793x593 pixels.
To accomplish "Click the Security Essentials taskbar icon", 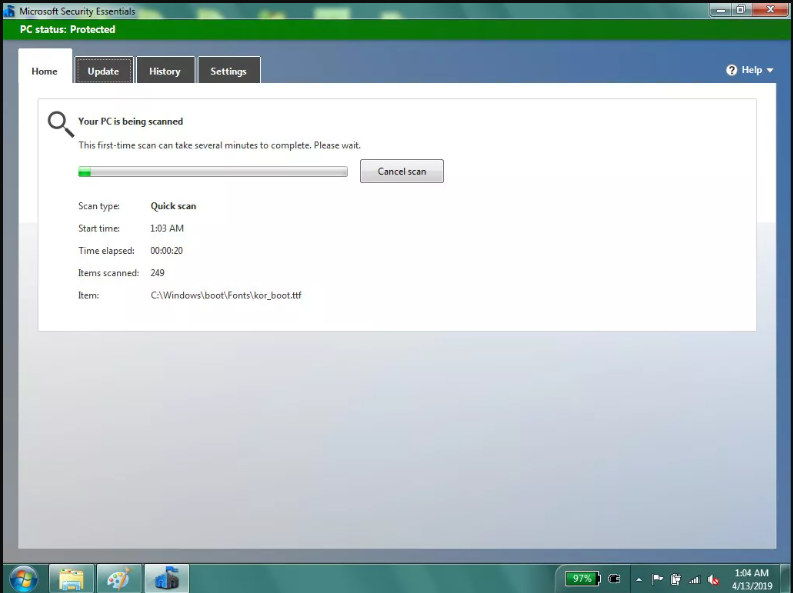I will [167, 579].
